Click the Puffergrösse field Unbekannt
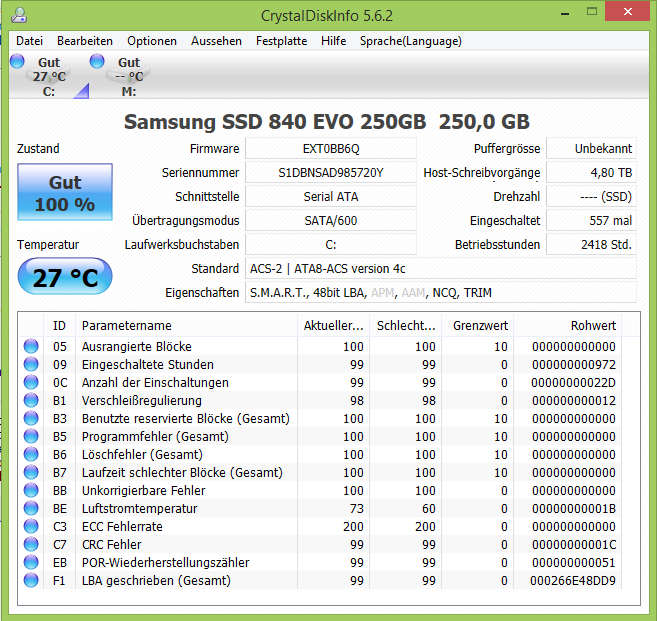657x621 pixels. 592,149
